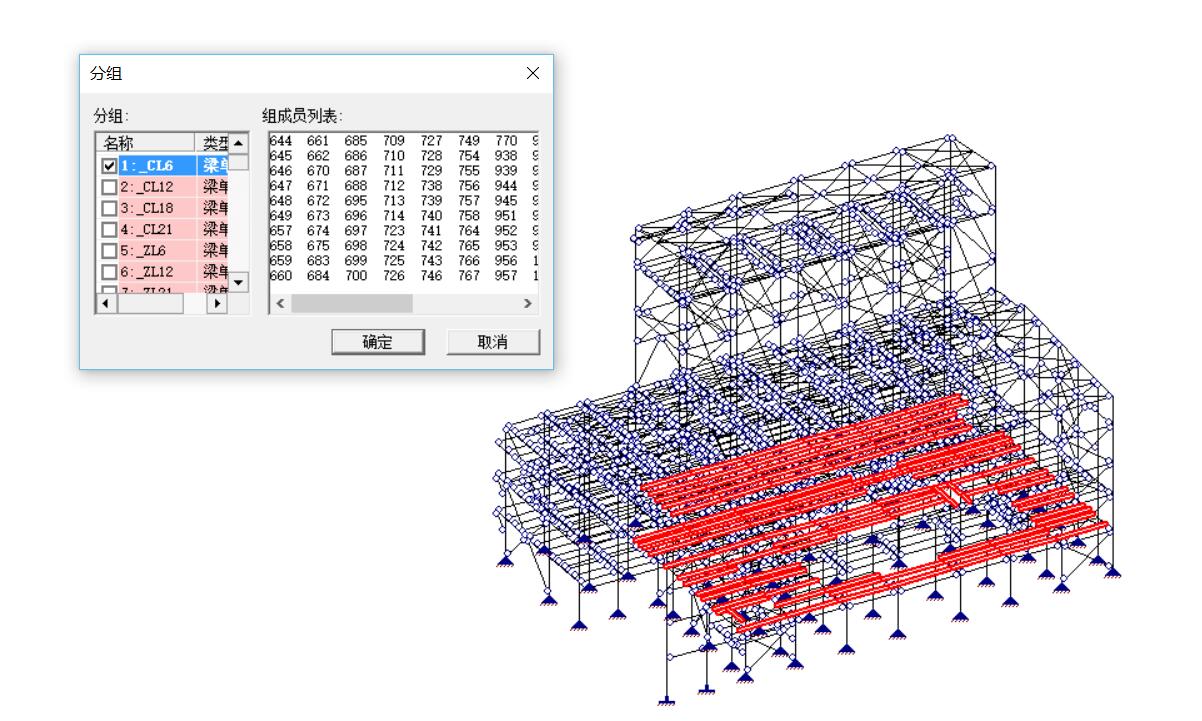Viewport: 1202px width, 721px height.
Task: Check the 6:_ZL12 group checkbox
Action: pos(109,271)
